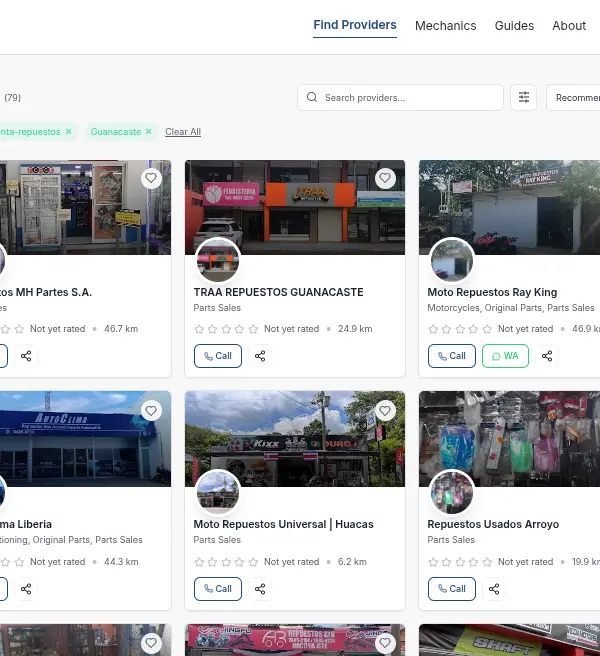Click the 24.9 km distance text
Screen dimensions: 600x656
point(355,329)
